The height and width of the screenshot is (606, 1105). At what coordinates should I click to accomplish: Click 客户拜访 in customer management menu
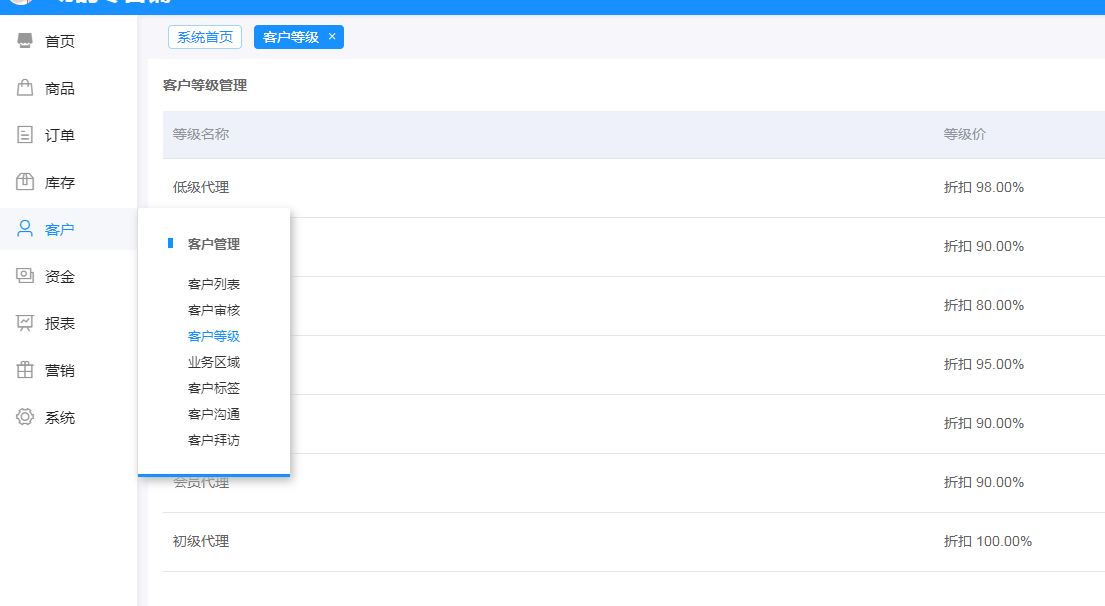214,440
